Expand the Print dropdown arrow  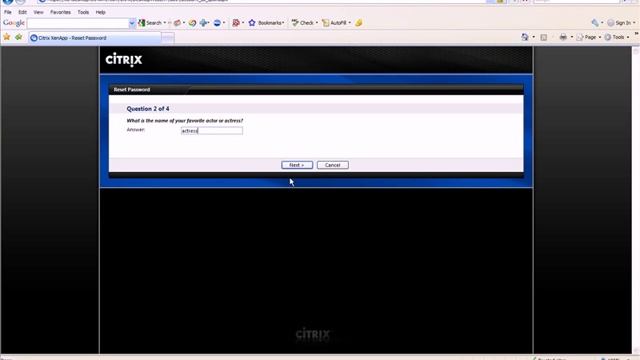pos(571,37)
